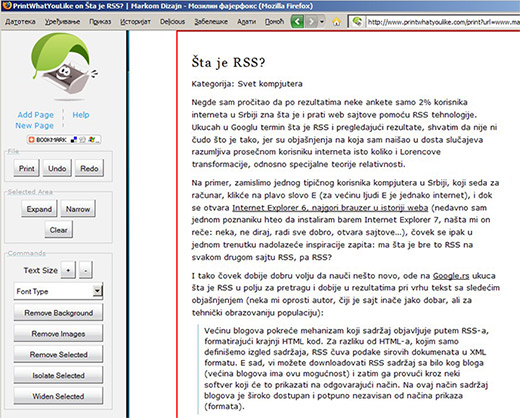Open the Delicious menu
This screenshot has height=418, width=520.
click(x=172, y=22)
